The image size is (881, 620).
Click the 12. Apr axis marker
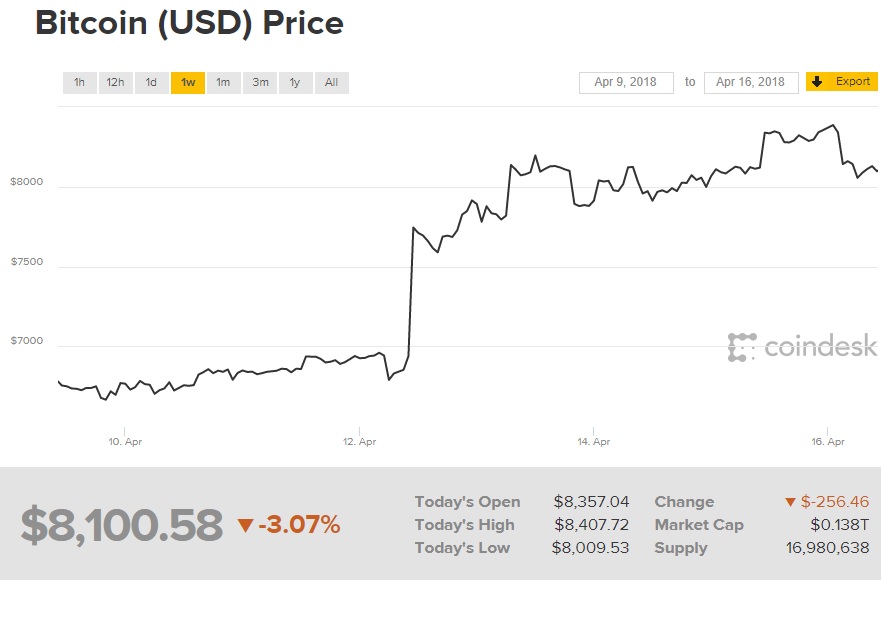[359, 441]
